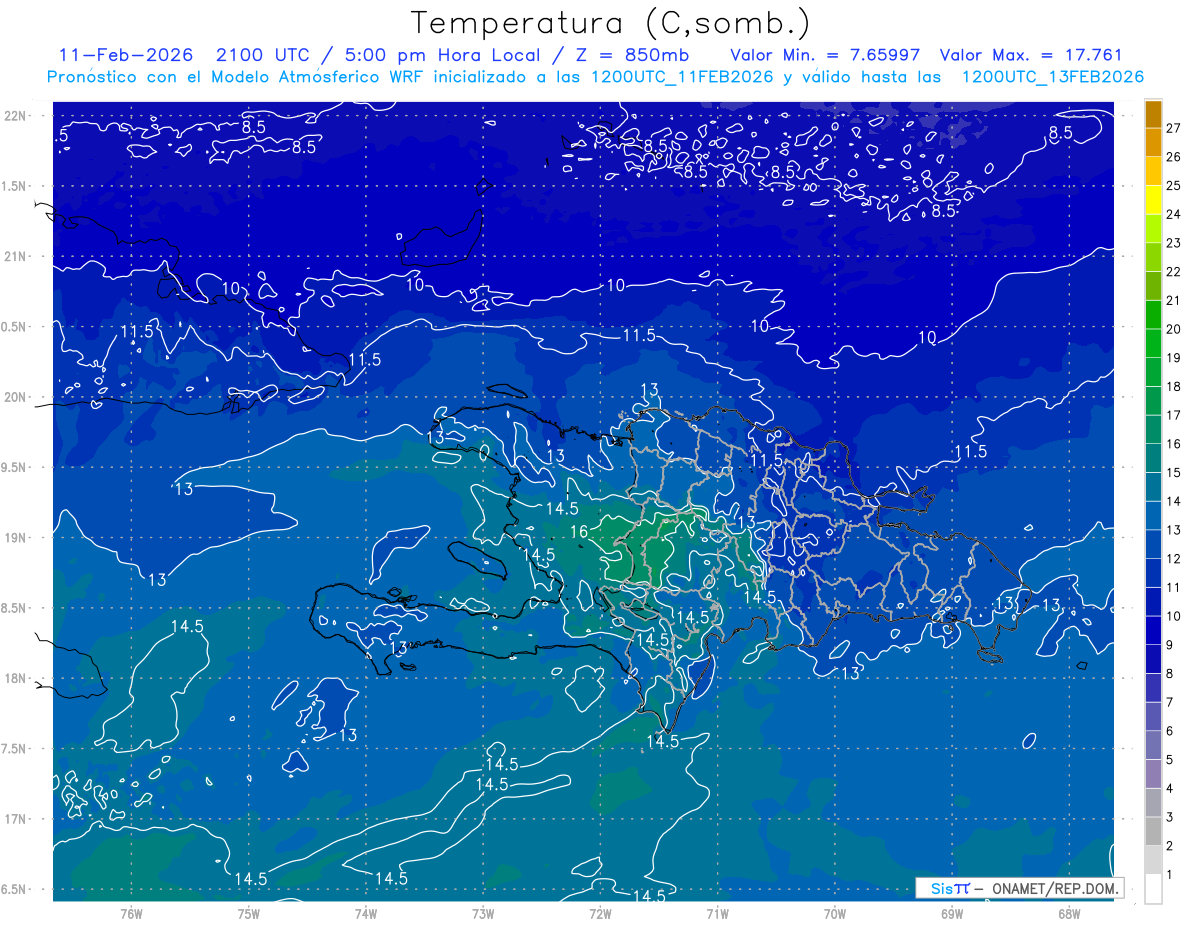Screen dimensions: 1200x927
Task: Click the colorbar value label 27
Action: tap(1173, 128)
